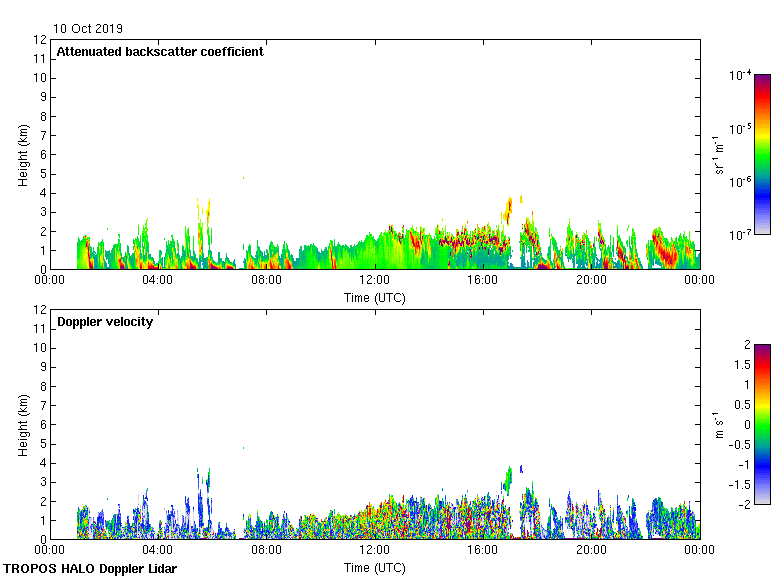Screen dimensions: 780x580
Task: Select the "Doppler velocity" plot title
Action: click(x=105, y=322)
